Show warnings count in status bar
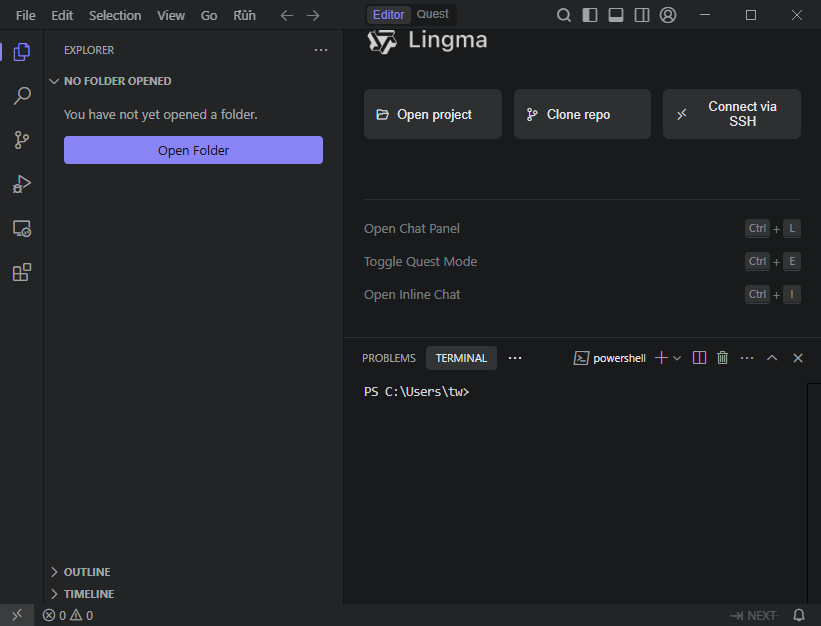The height and width of the screenshot is (626, 821). tap(82, 616)
